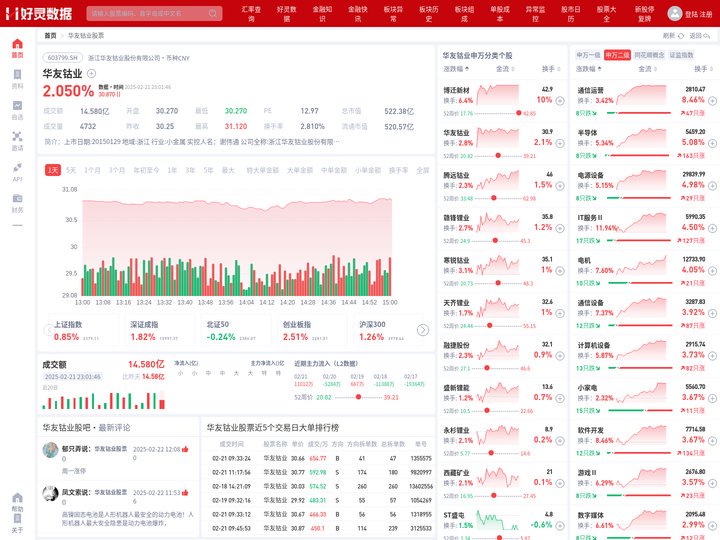The height and width of the screenshot is (540, 720).
Task: Sort sector list by 涨跌幅
Action: 589,69
